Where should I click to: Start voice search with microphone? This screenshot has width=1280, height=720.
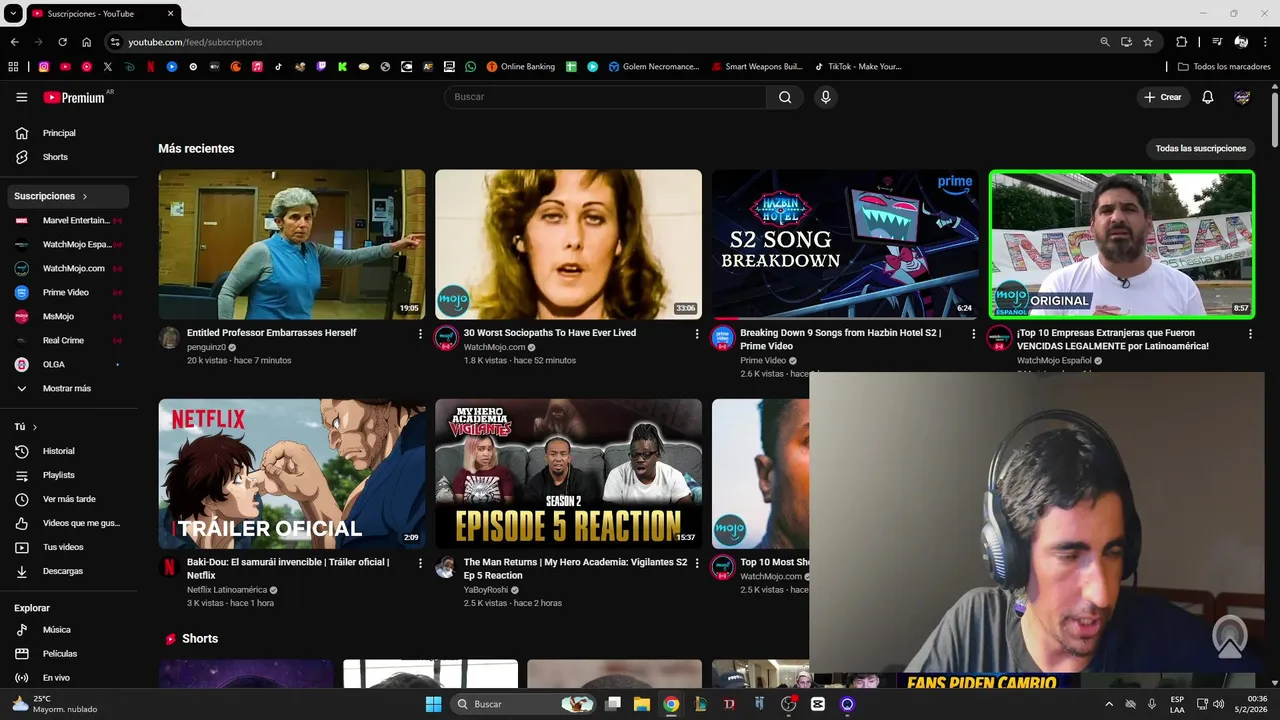(825, 97)
